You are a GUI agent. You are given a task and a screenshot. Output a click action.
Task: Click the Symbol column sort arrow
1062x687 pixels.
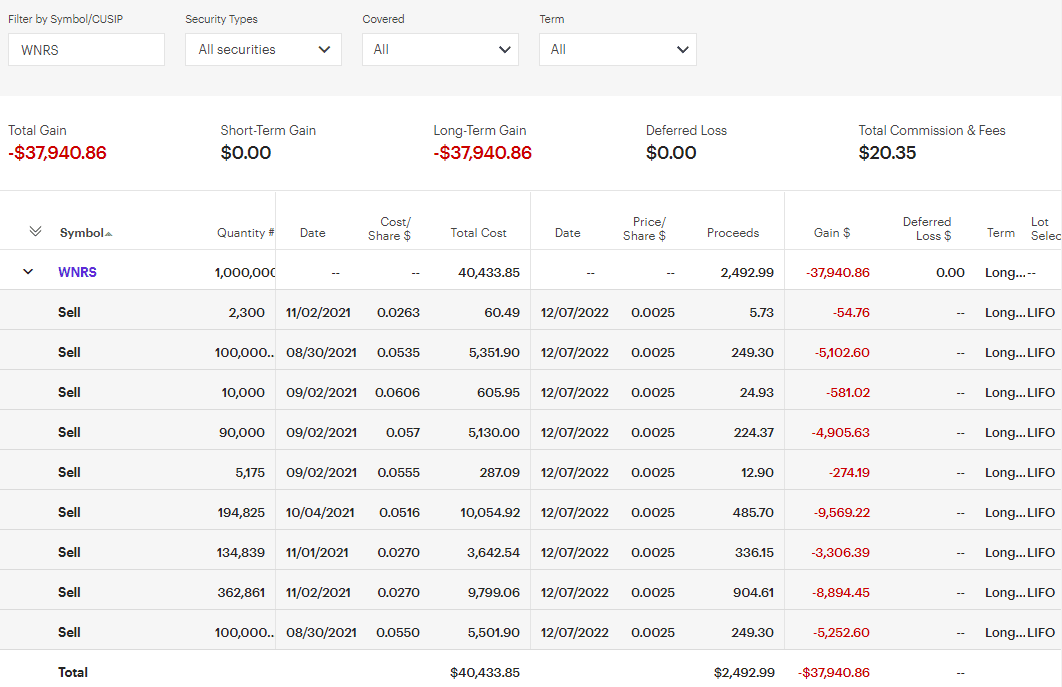tap(108, 234)
